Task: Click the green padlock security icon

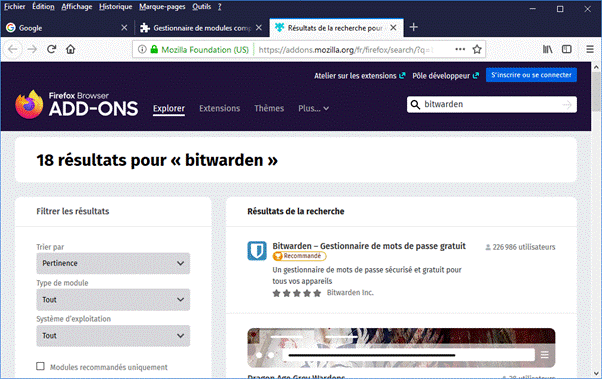Action: (154, 49)
